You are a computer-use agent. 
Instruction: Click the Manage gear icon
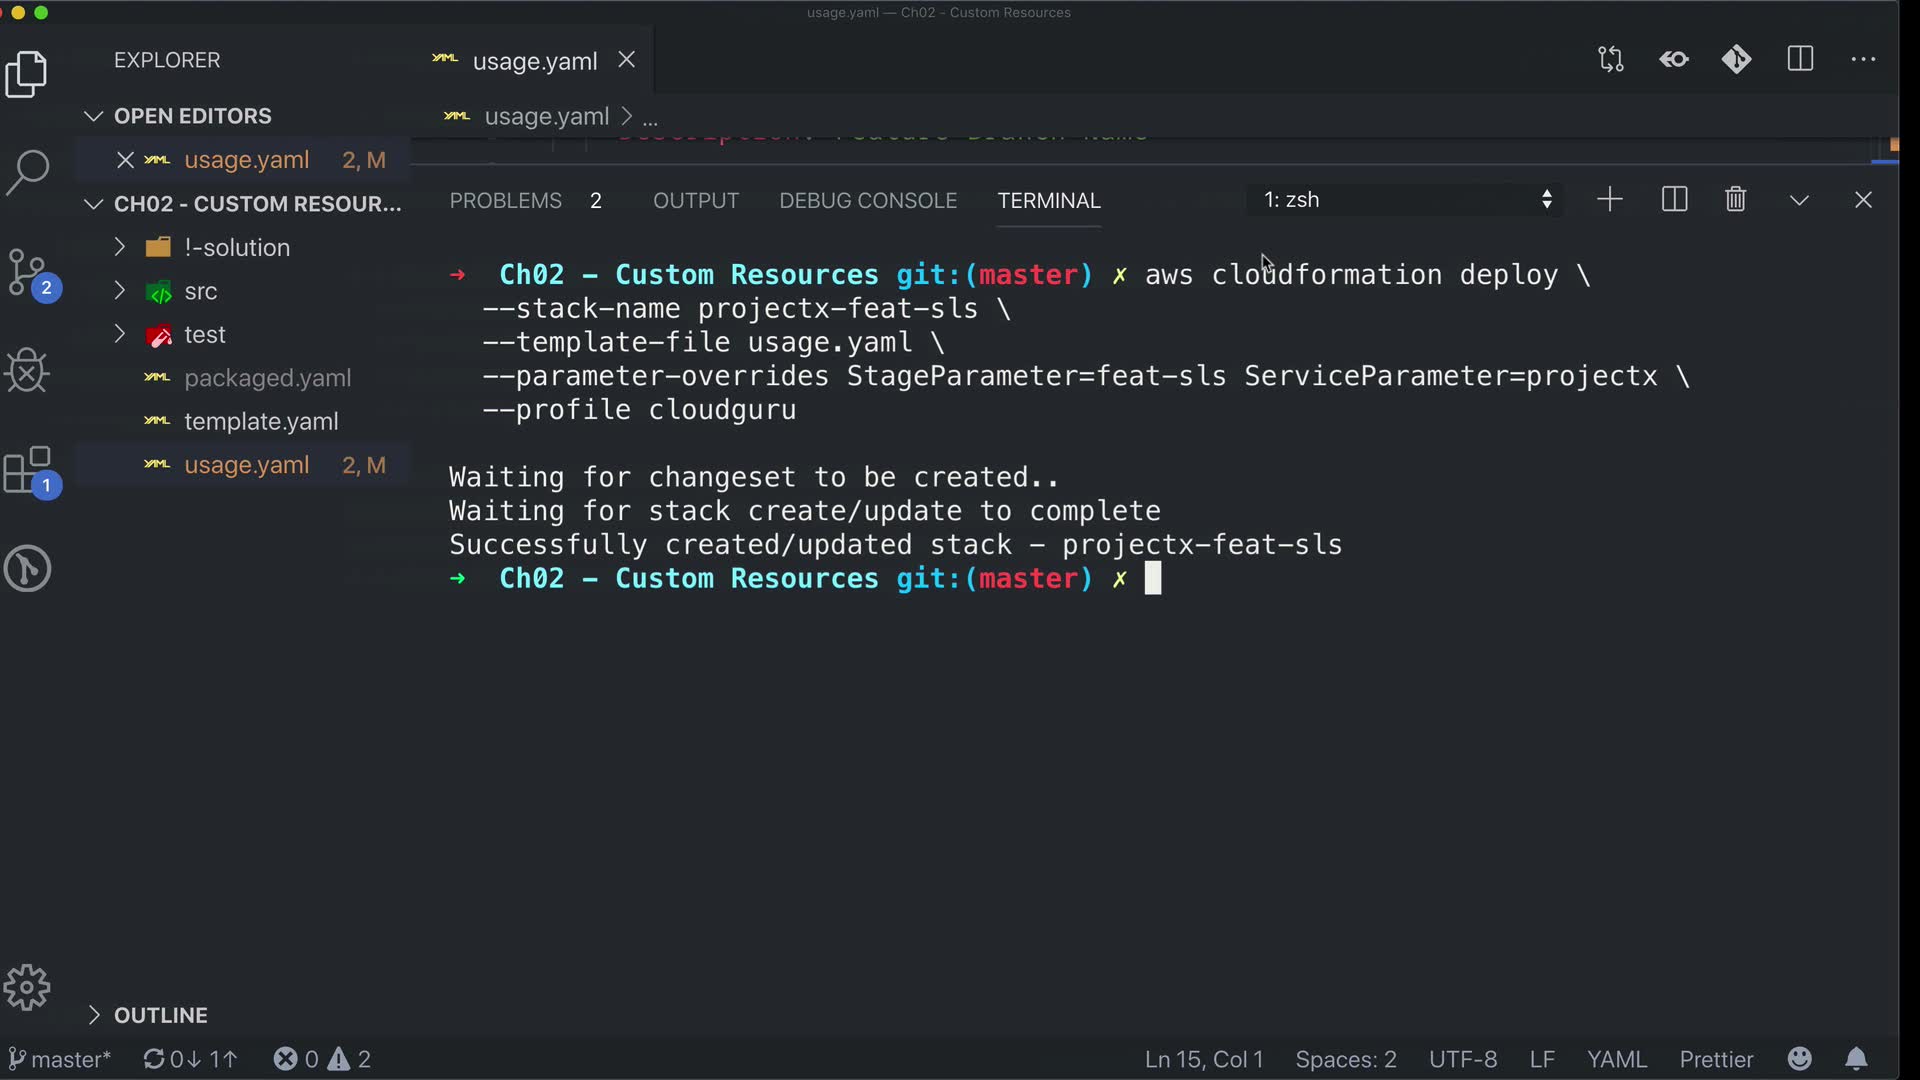point(27,988)
